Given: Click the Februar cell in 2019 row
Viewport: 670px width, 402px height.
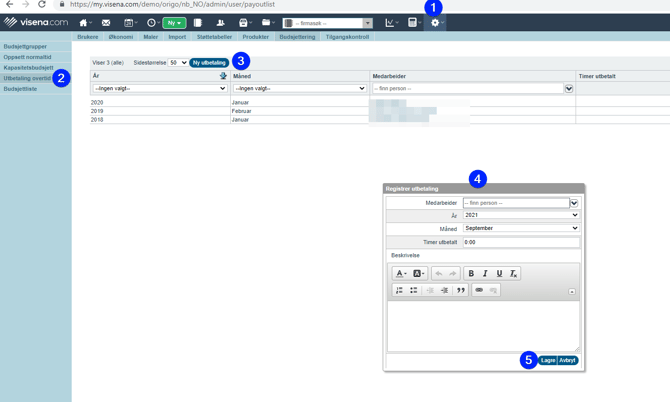Looking at the screenshot, I should coord(241,111).
